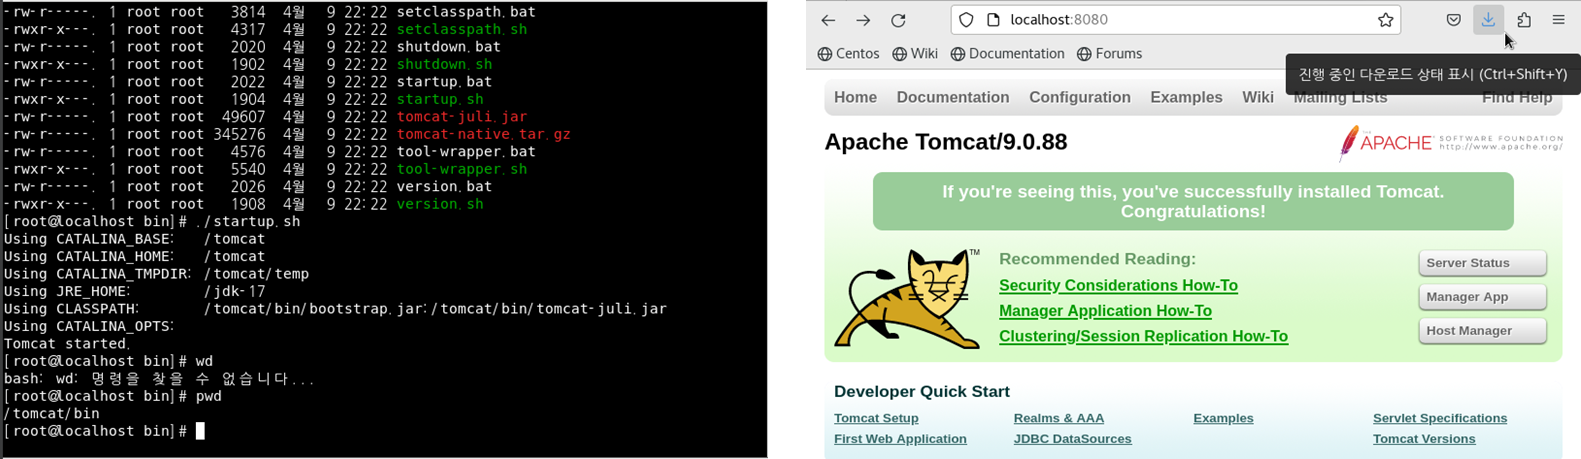Click the Apache Software Foundation logo
This screenshot has width=1581, height=459.
[1451, 143]
